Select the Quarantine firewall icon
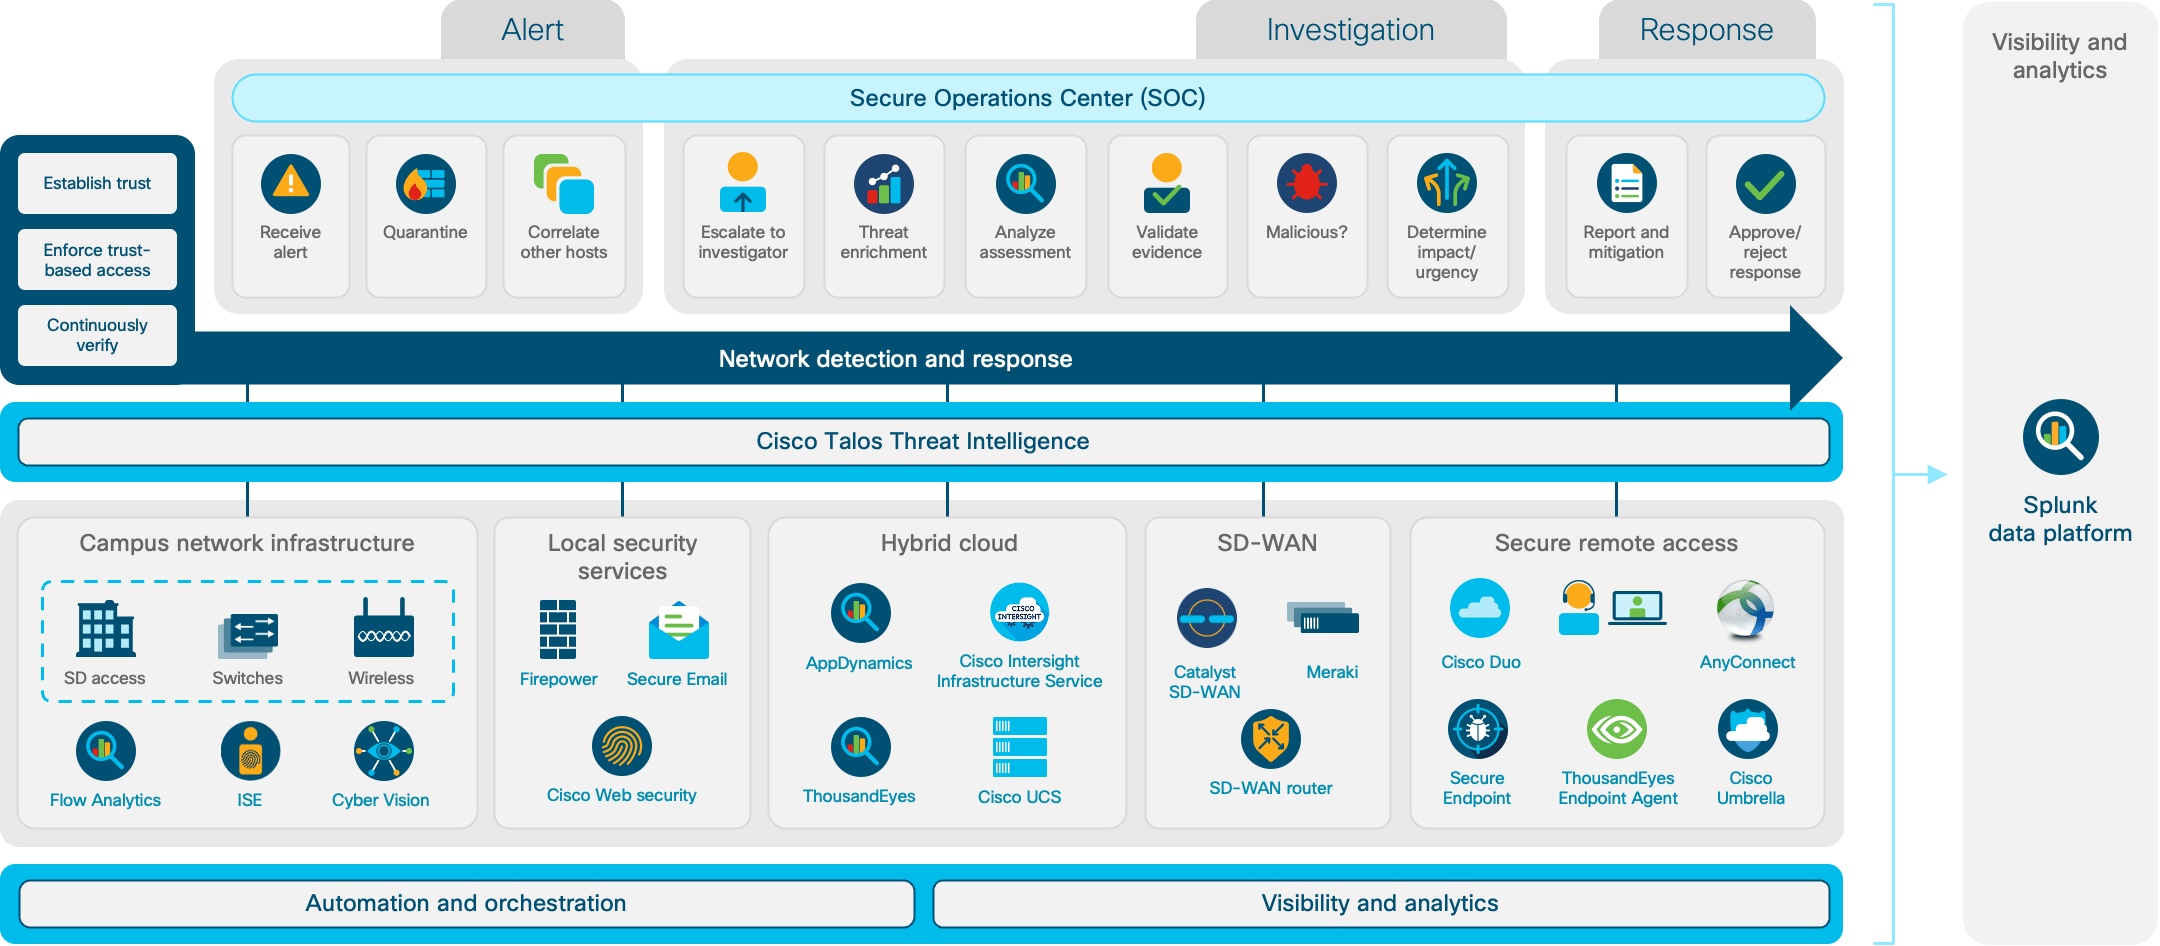The image size is (2160, 946). point(425,184)
